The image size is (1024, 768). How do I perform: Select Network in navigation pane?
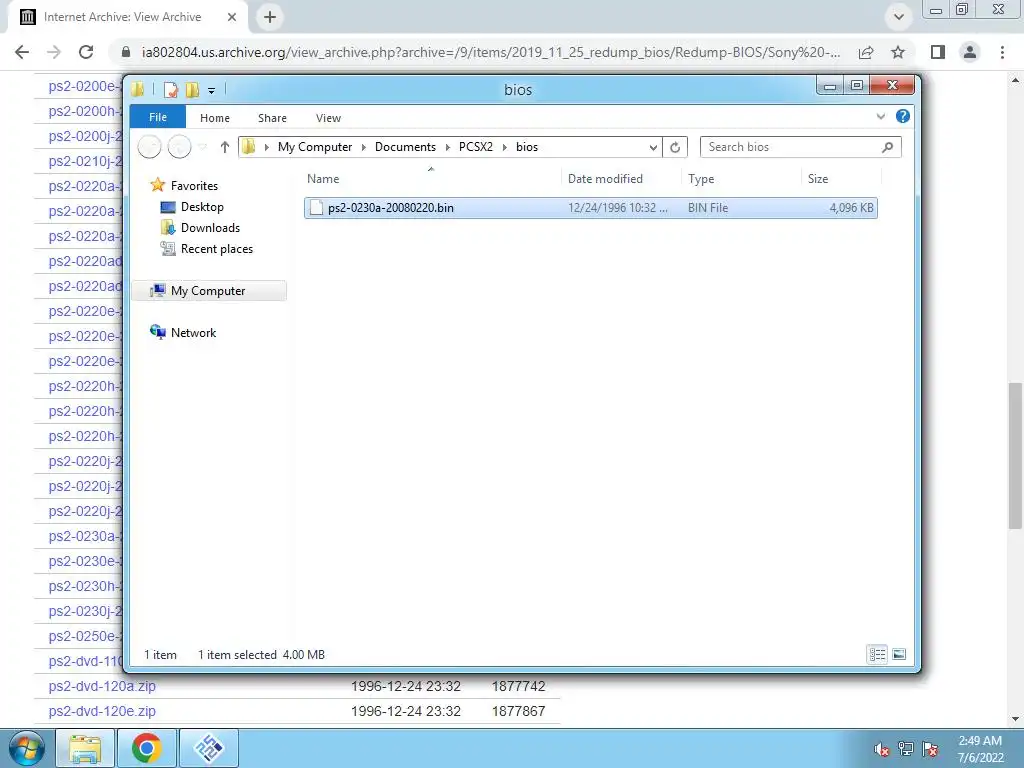(x=193, y=332)
